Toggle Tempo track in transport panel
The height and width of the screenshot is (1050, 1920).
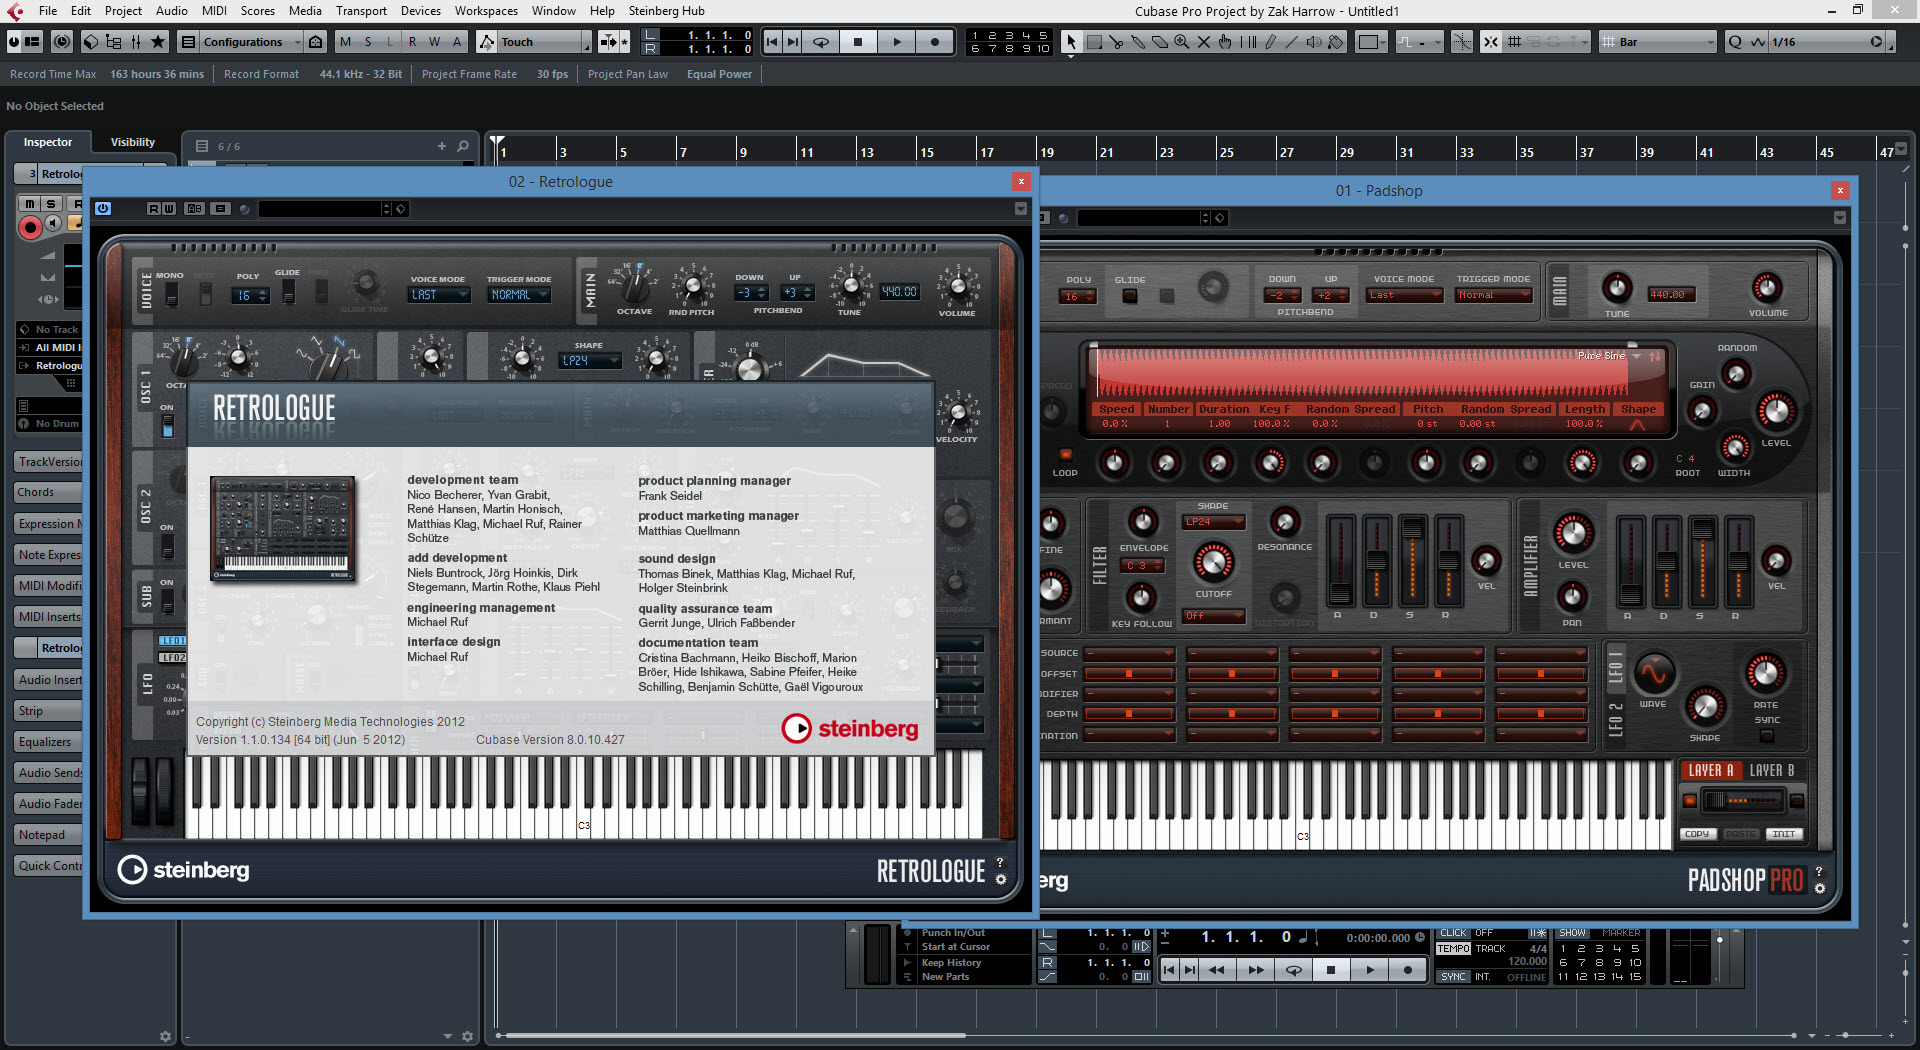coord(1453,949)
